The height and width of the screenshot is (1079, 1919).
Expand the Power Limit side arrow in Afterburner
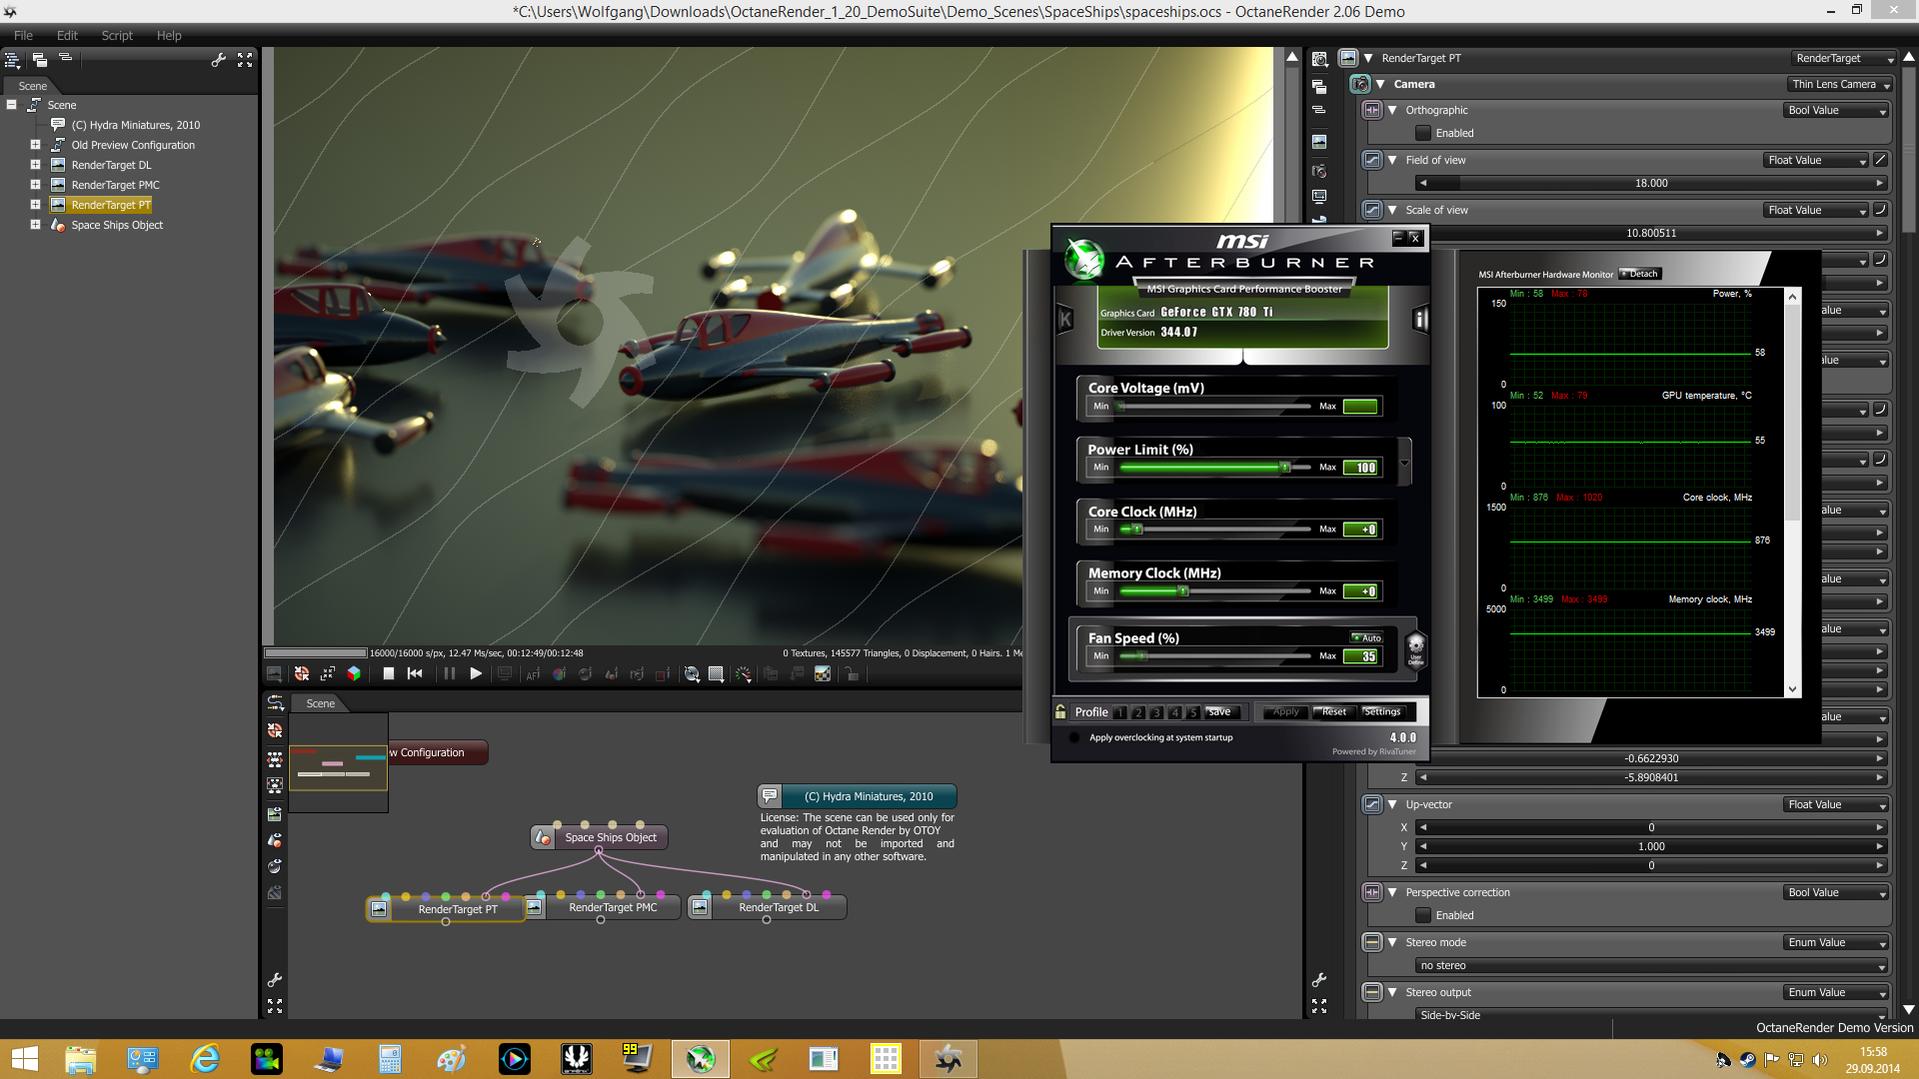[1405, 462]
